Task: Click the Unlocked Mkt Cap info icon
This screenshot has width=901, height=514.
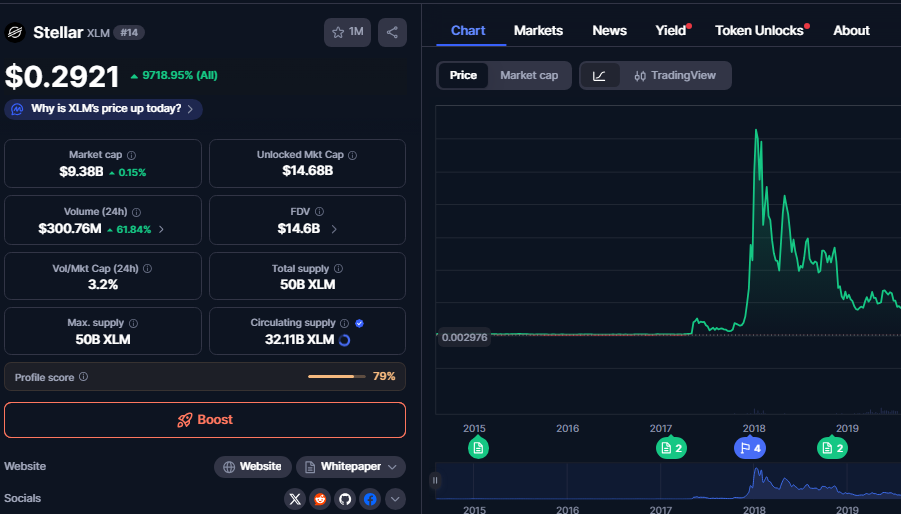Action: click(x=352, y=155)
